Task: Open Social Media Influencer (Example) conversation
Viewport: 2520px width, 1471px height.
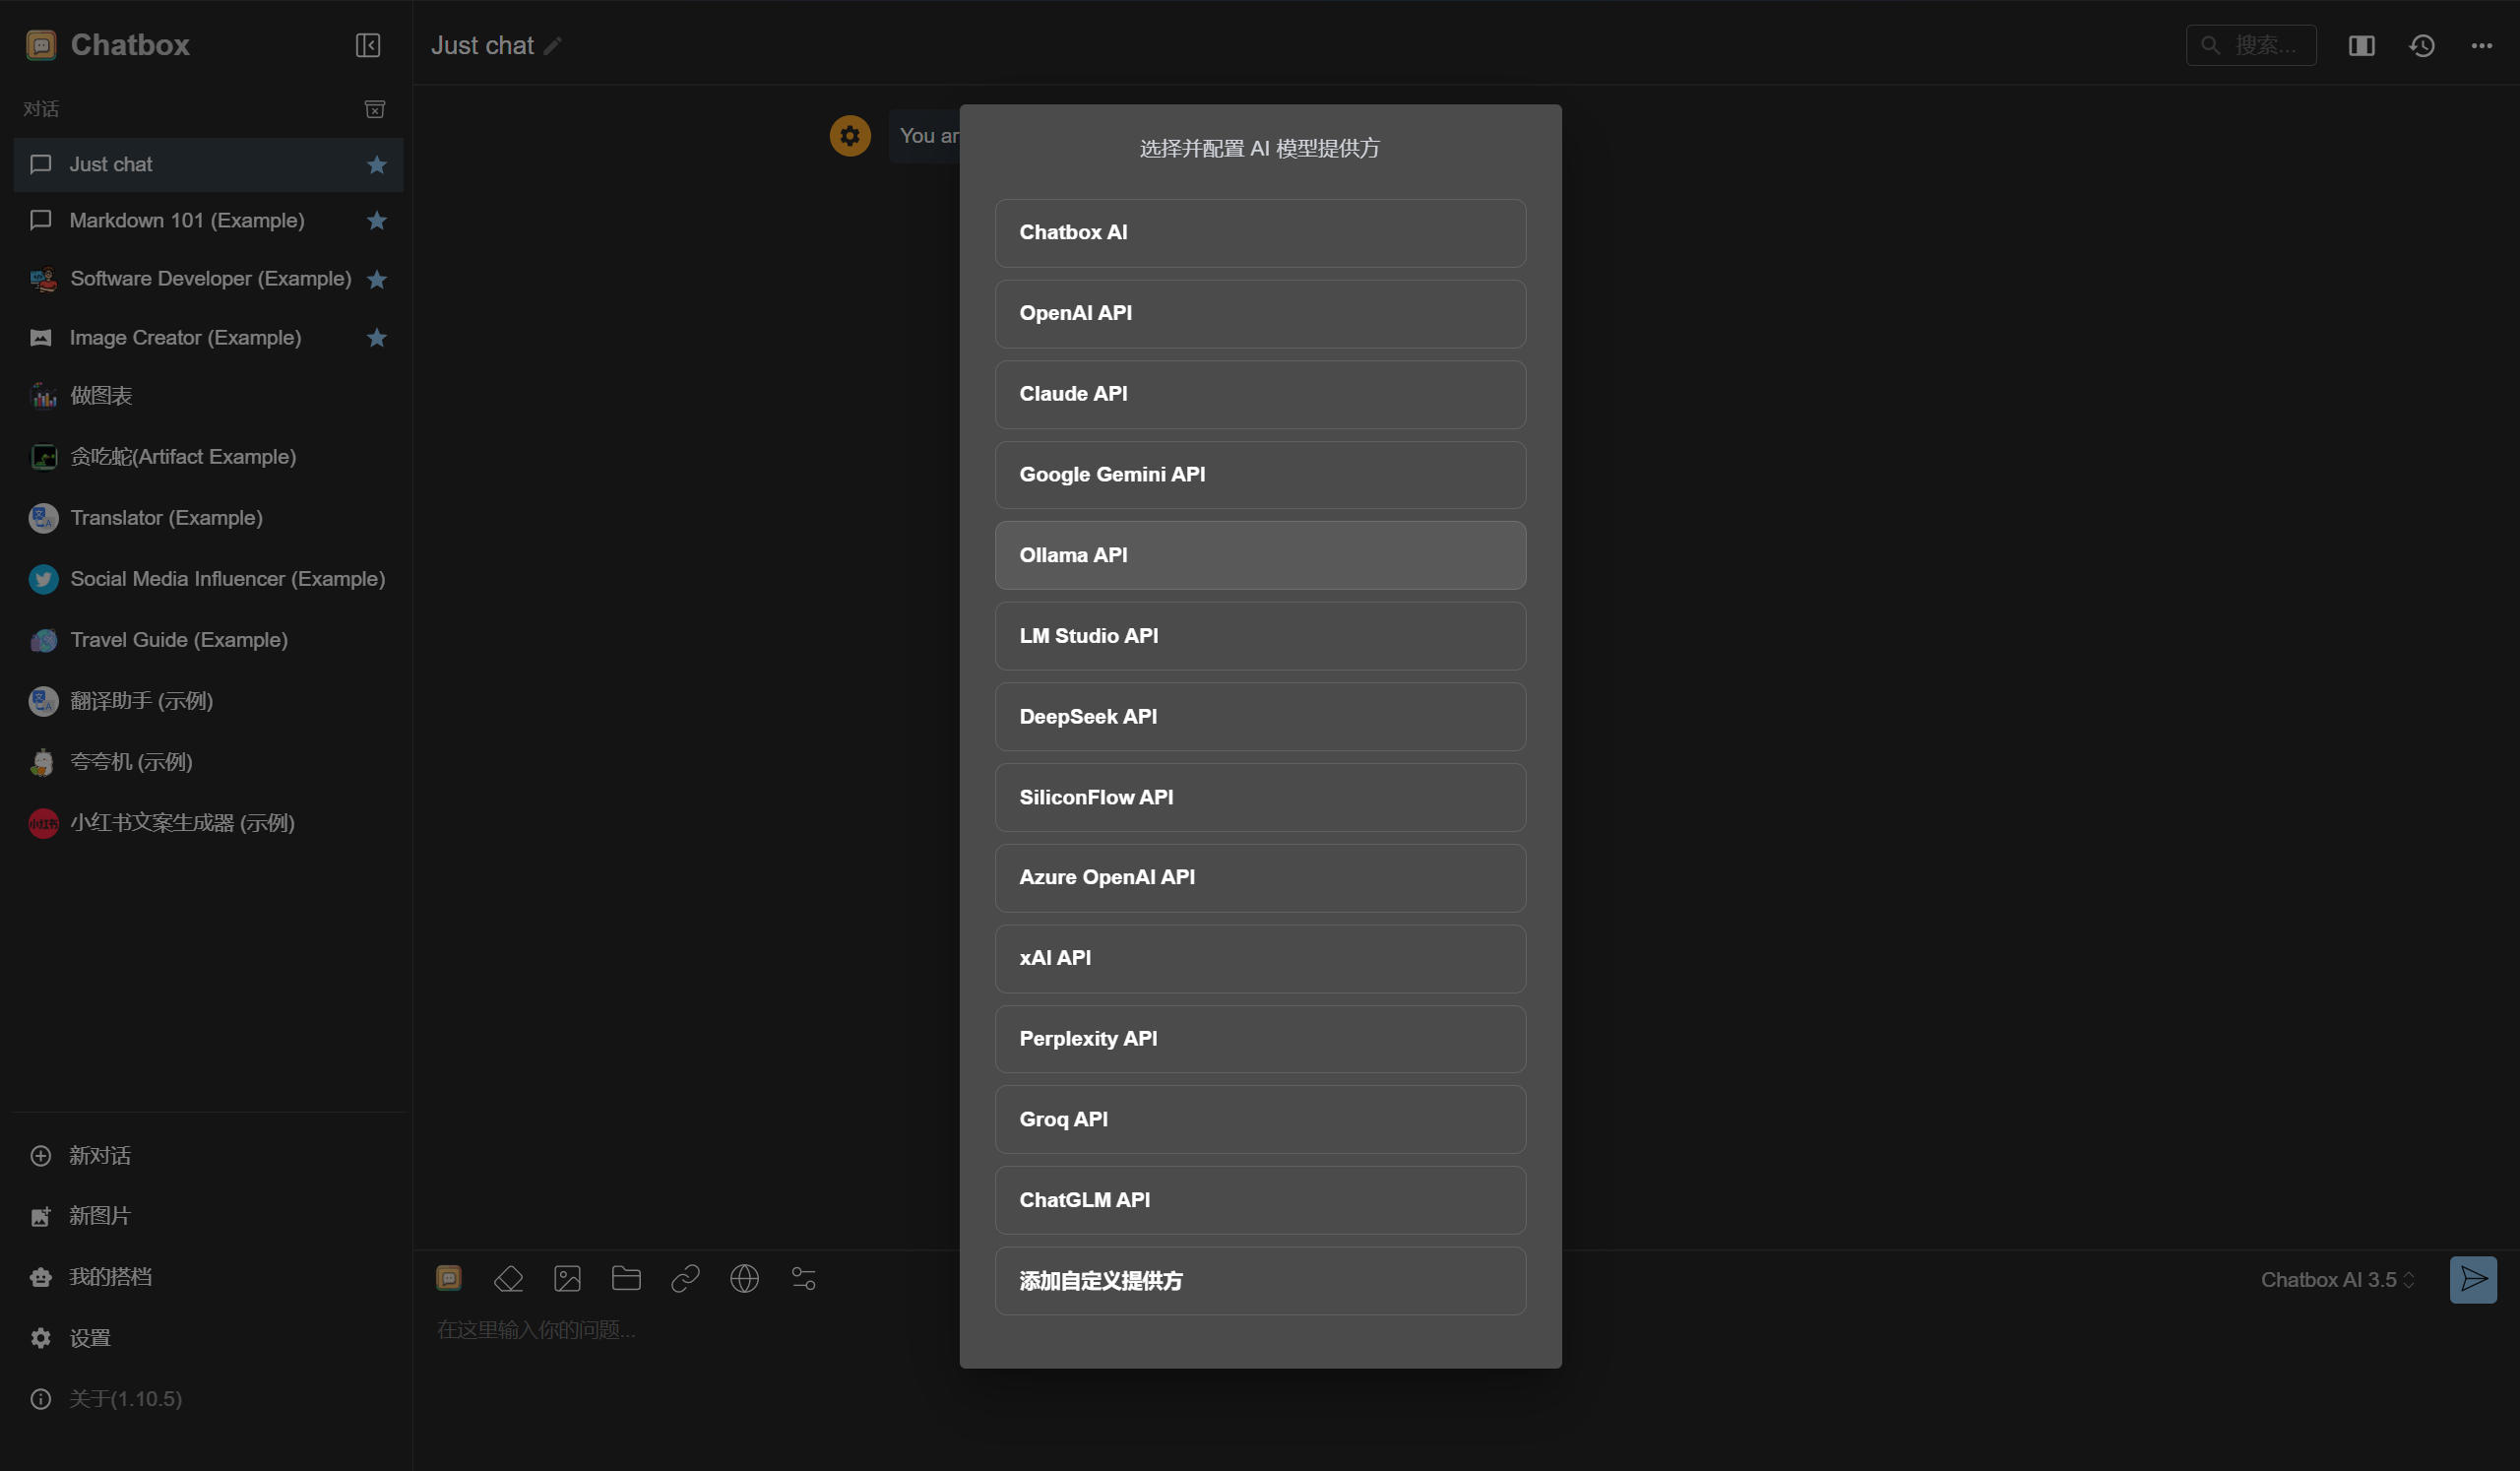Action: (208, 579)
